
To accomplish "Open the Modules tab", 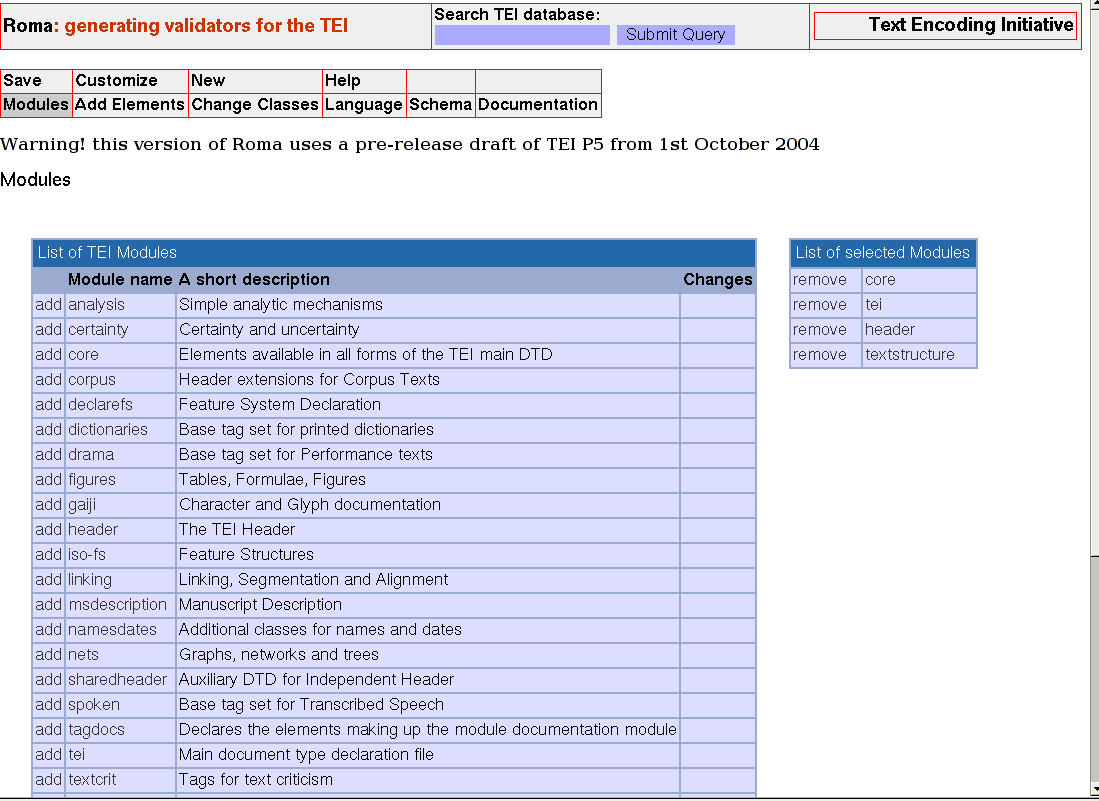I will 36,105.
